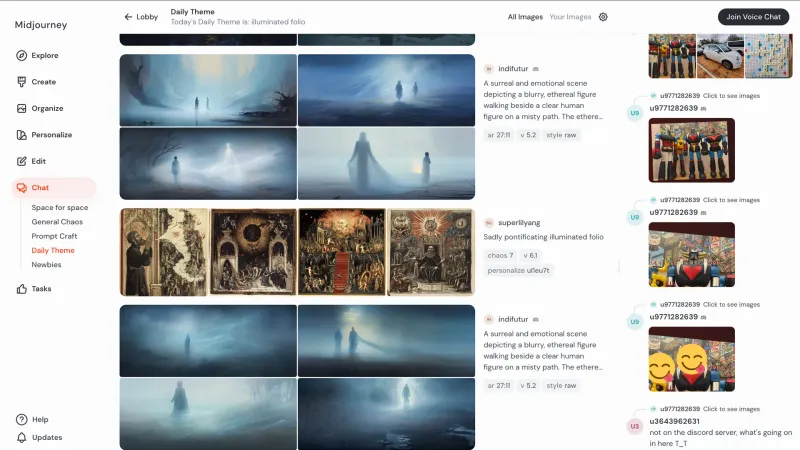Open the gear settings icon beside Your Images
This screenshot has width=800, height=450.
[603, 17]
